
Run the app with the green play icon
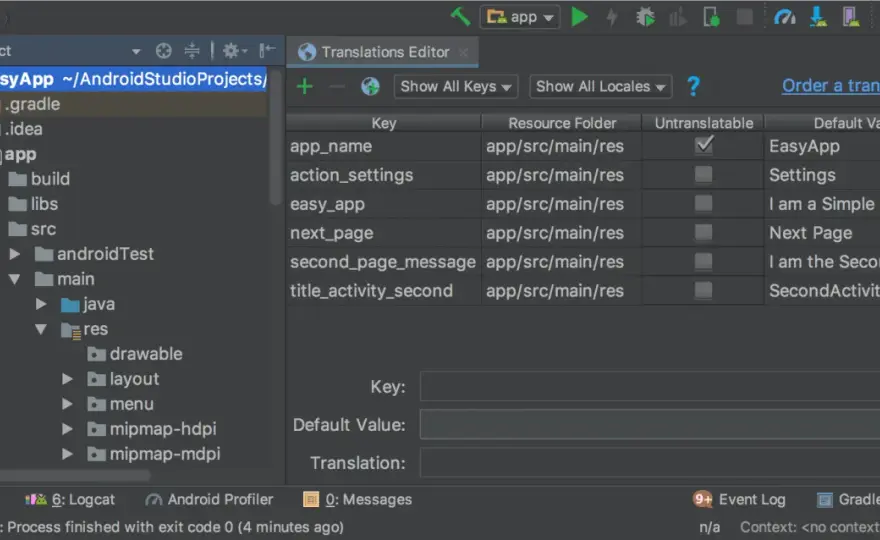579,17
